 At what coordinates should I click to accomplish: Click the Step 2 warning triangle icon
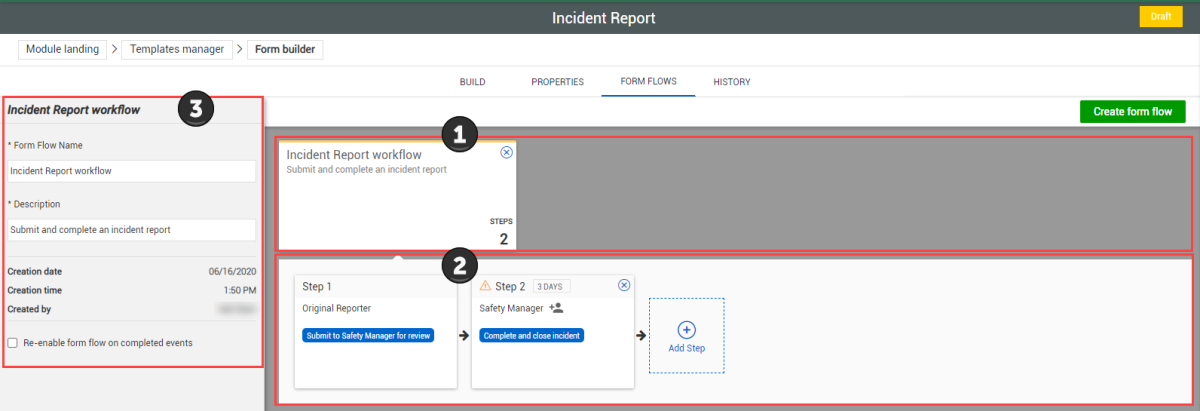(x=485, y=286)
